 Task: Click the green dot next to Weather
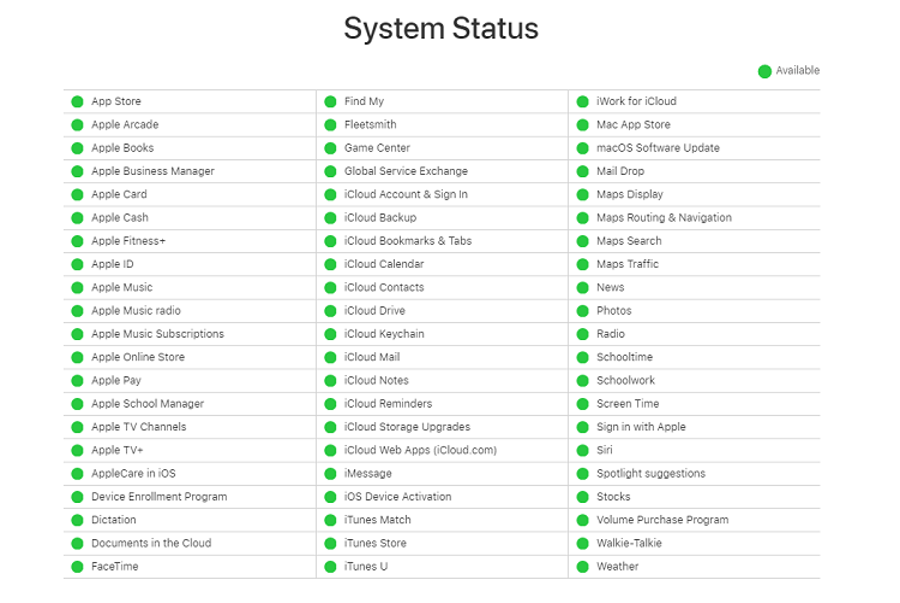tap(583, 566)
